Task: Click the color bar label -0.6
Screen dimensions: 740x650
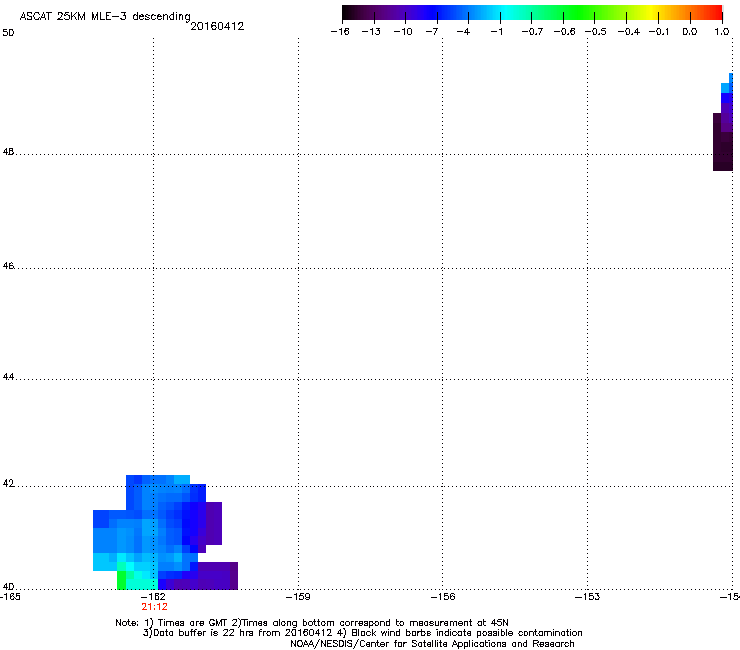Action: point(564,32)
